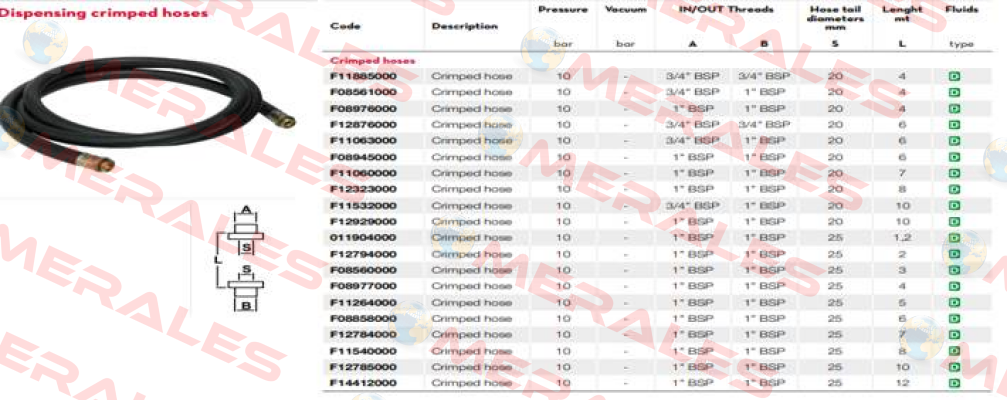Select product code F11060000
This screenshot has height=400, width=1007.
[363, 173]
